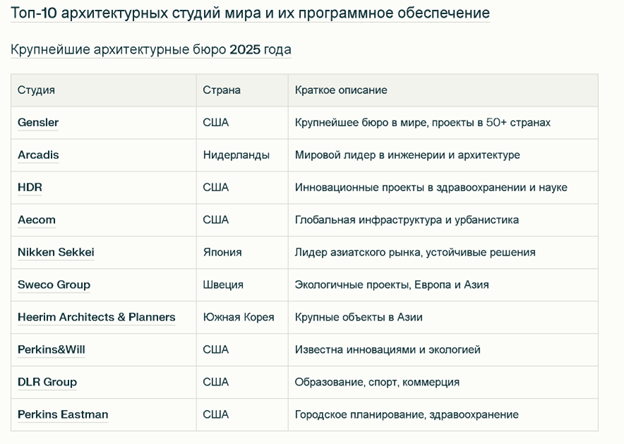The height and width of the screenshot is (444, 624).
Task: Open the Nikken Sekkei link
Action: click(56, 252)
